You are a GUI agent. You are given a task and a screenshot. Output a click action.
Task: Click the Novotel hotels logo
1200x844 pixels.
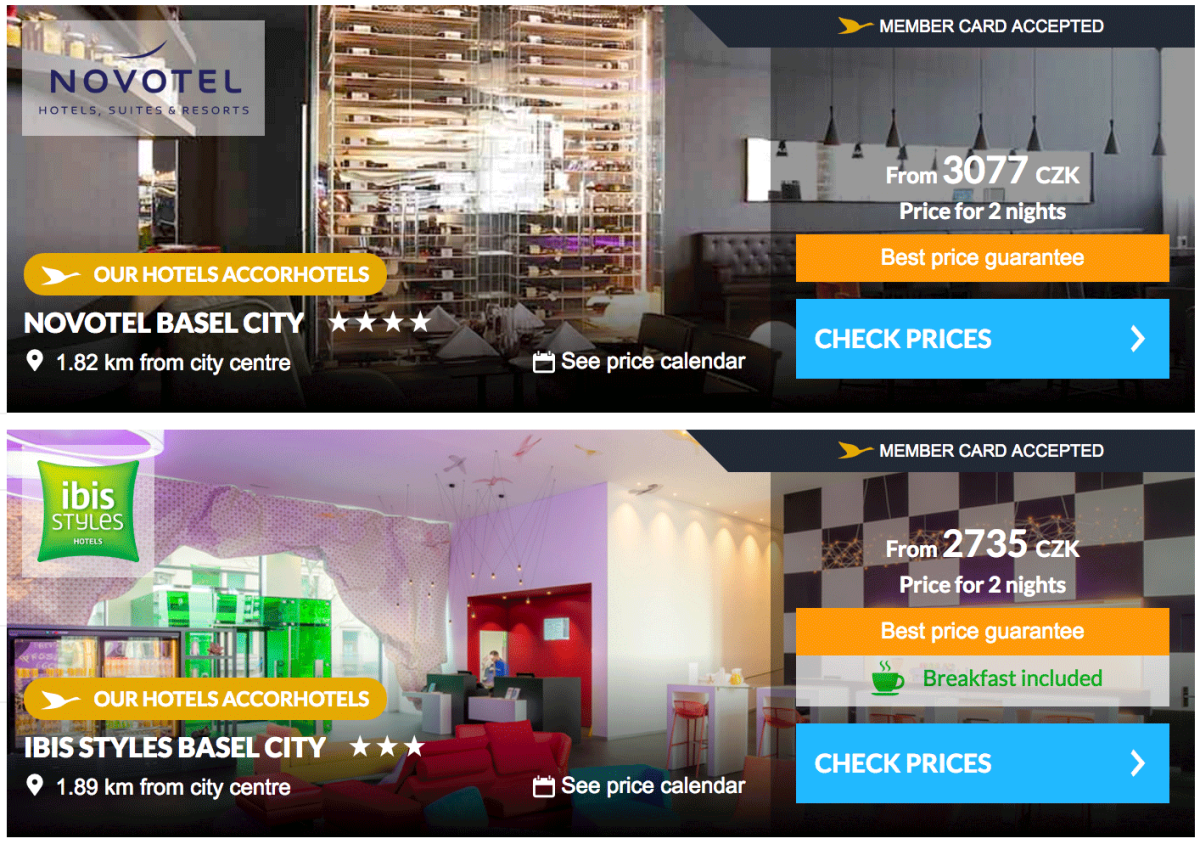[x=143, y=78]
